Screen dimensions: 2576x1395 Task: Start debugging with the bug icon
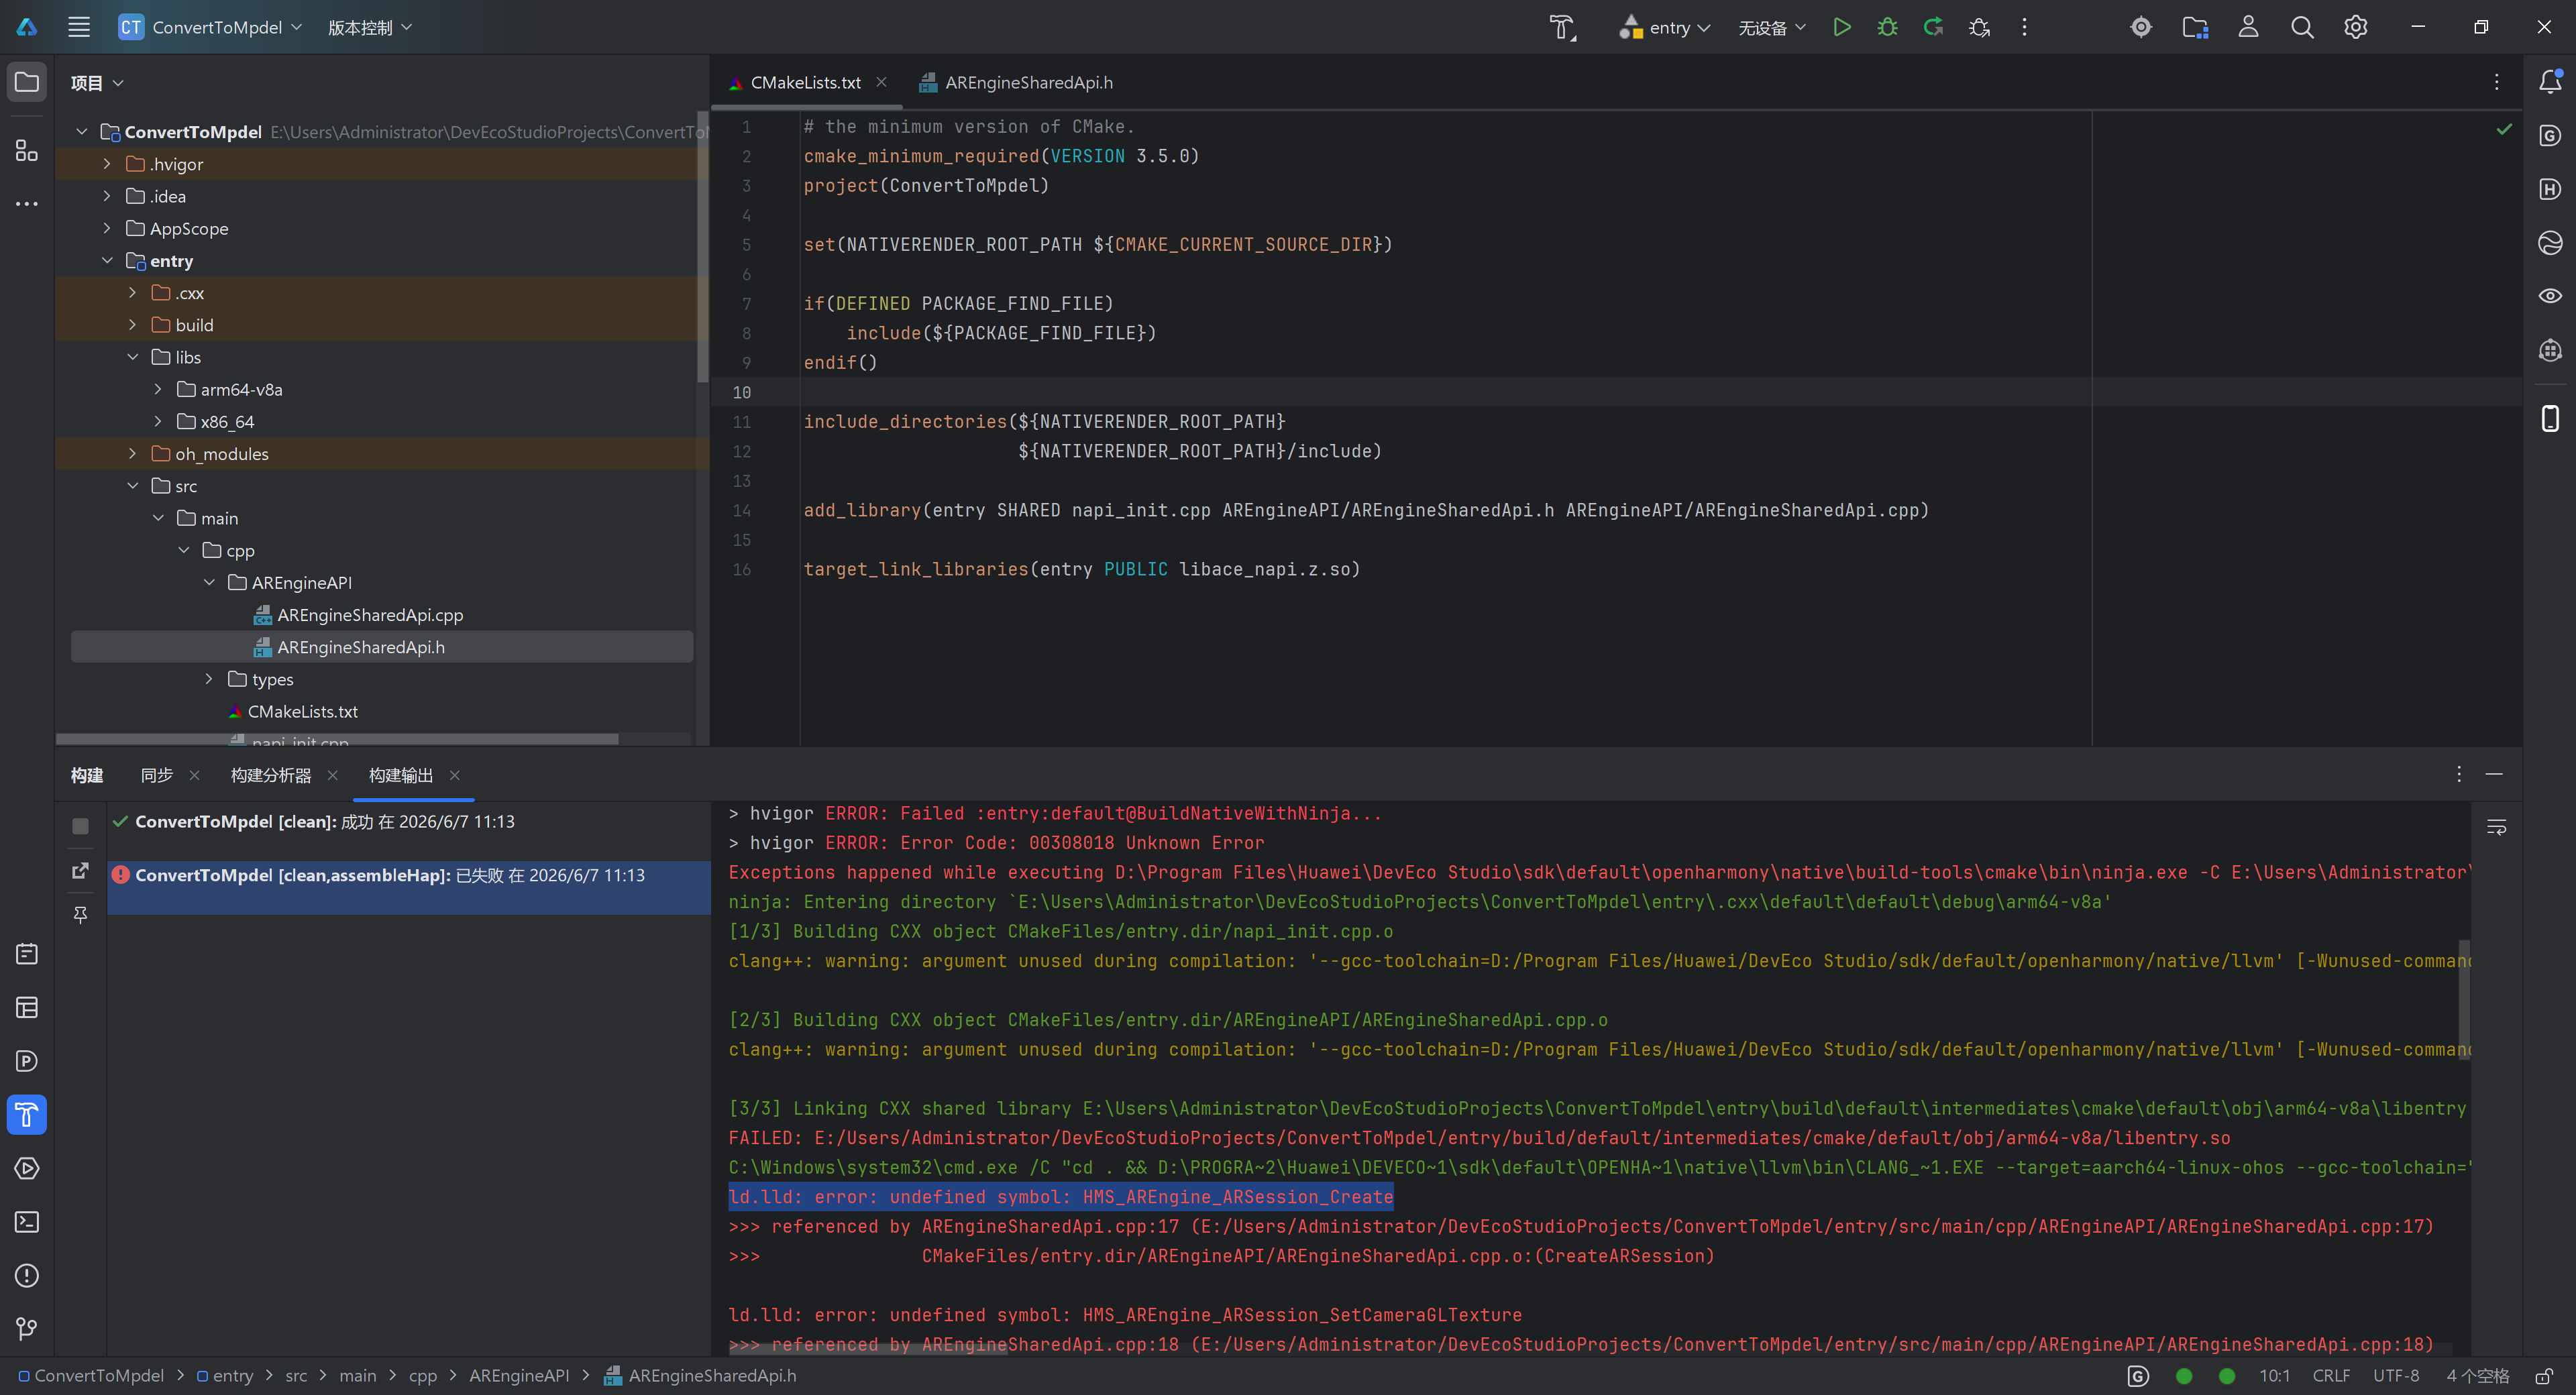[1887, 27]
